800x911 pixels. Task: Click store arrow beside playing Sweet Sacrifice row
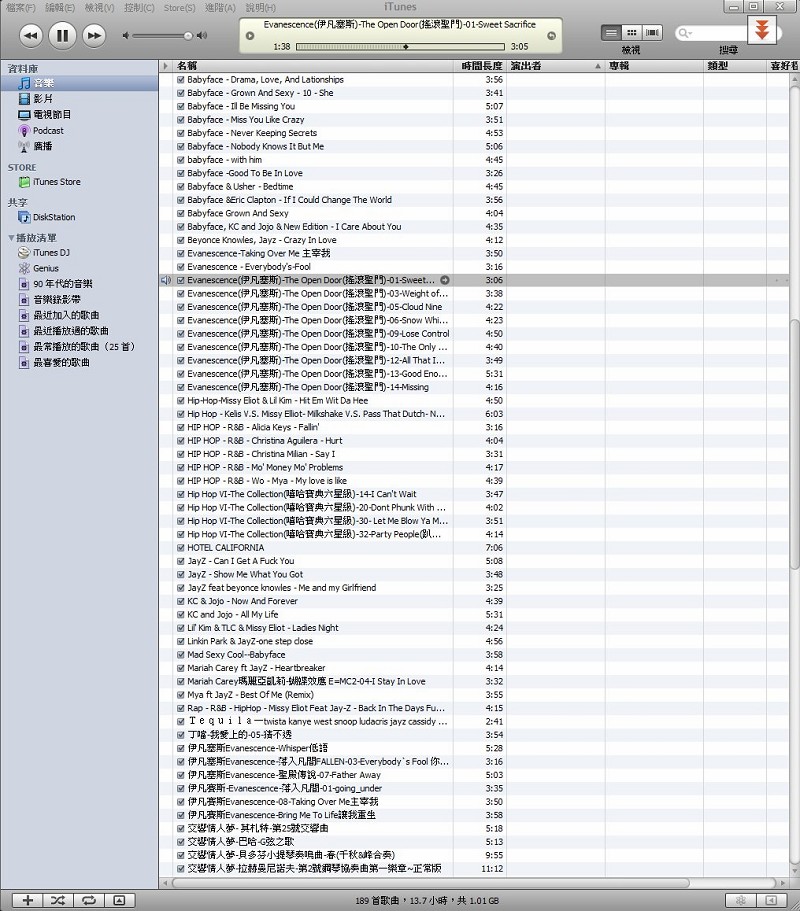point(445,280)
